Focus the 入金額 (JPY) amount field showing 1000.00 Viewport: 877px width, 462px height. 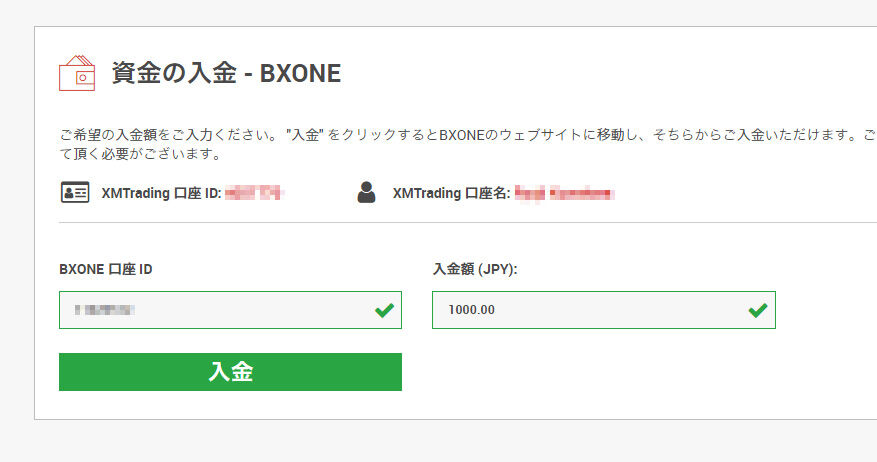(x=603, y=310)
